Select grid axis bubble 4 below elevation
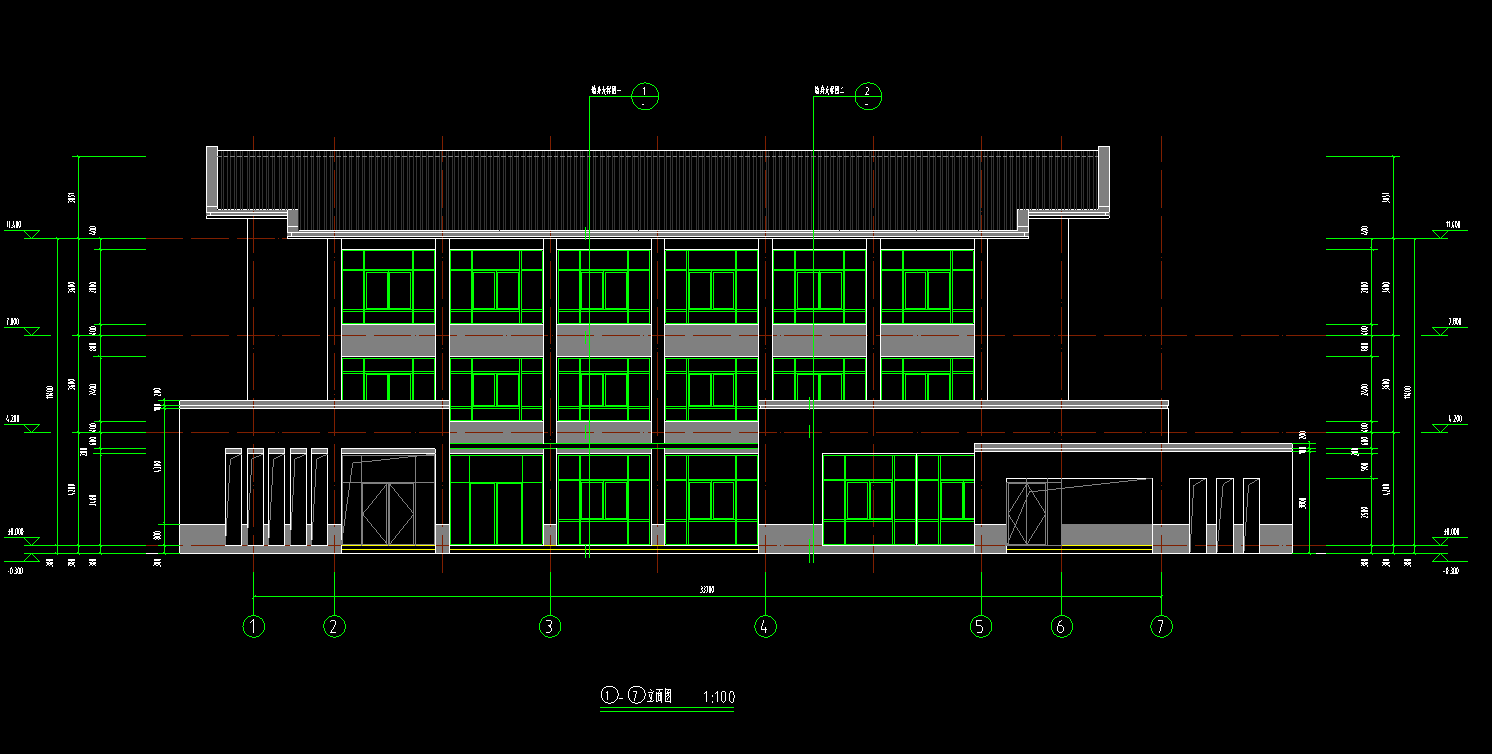 point(765,627)
